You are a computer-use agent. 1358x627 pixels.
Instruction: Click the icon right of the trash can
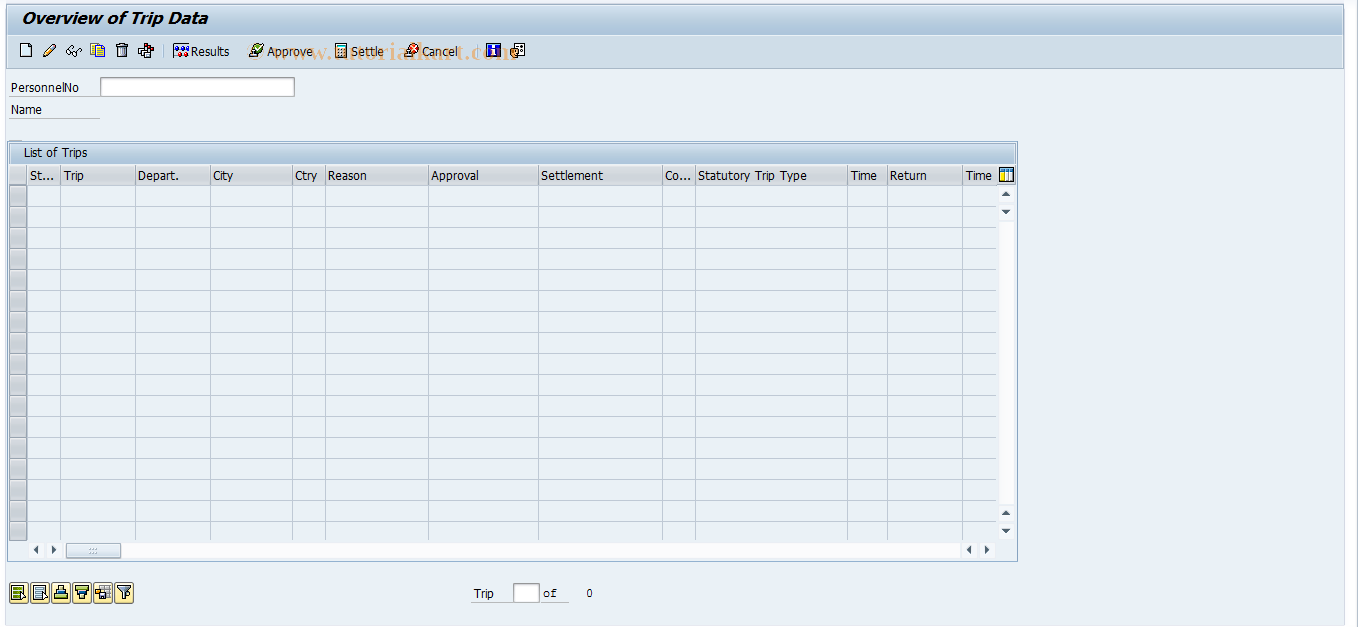[x=146, y=51]
